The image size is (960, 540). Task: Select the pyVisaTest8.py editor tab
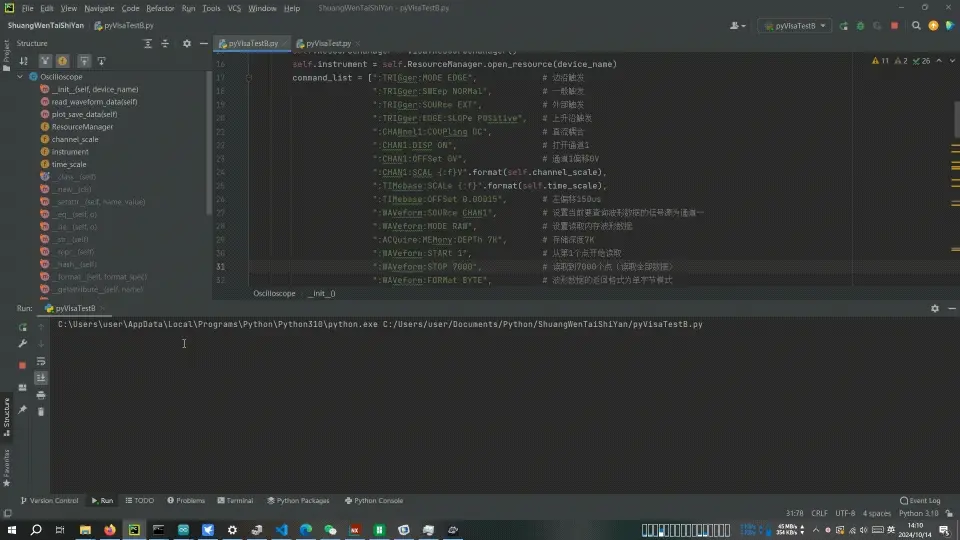pos(253,43)
